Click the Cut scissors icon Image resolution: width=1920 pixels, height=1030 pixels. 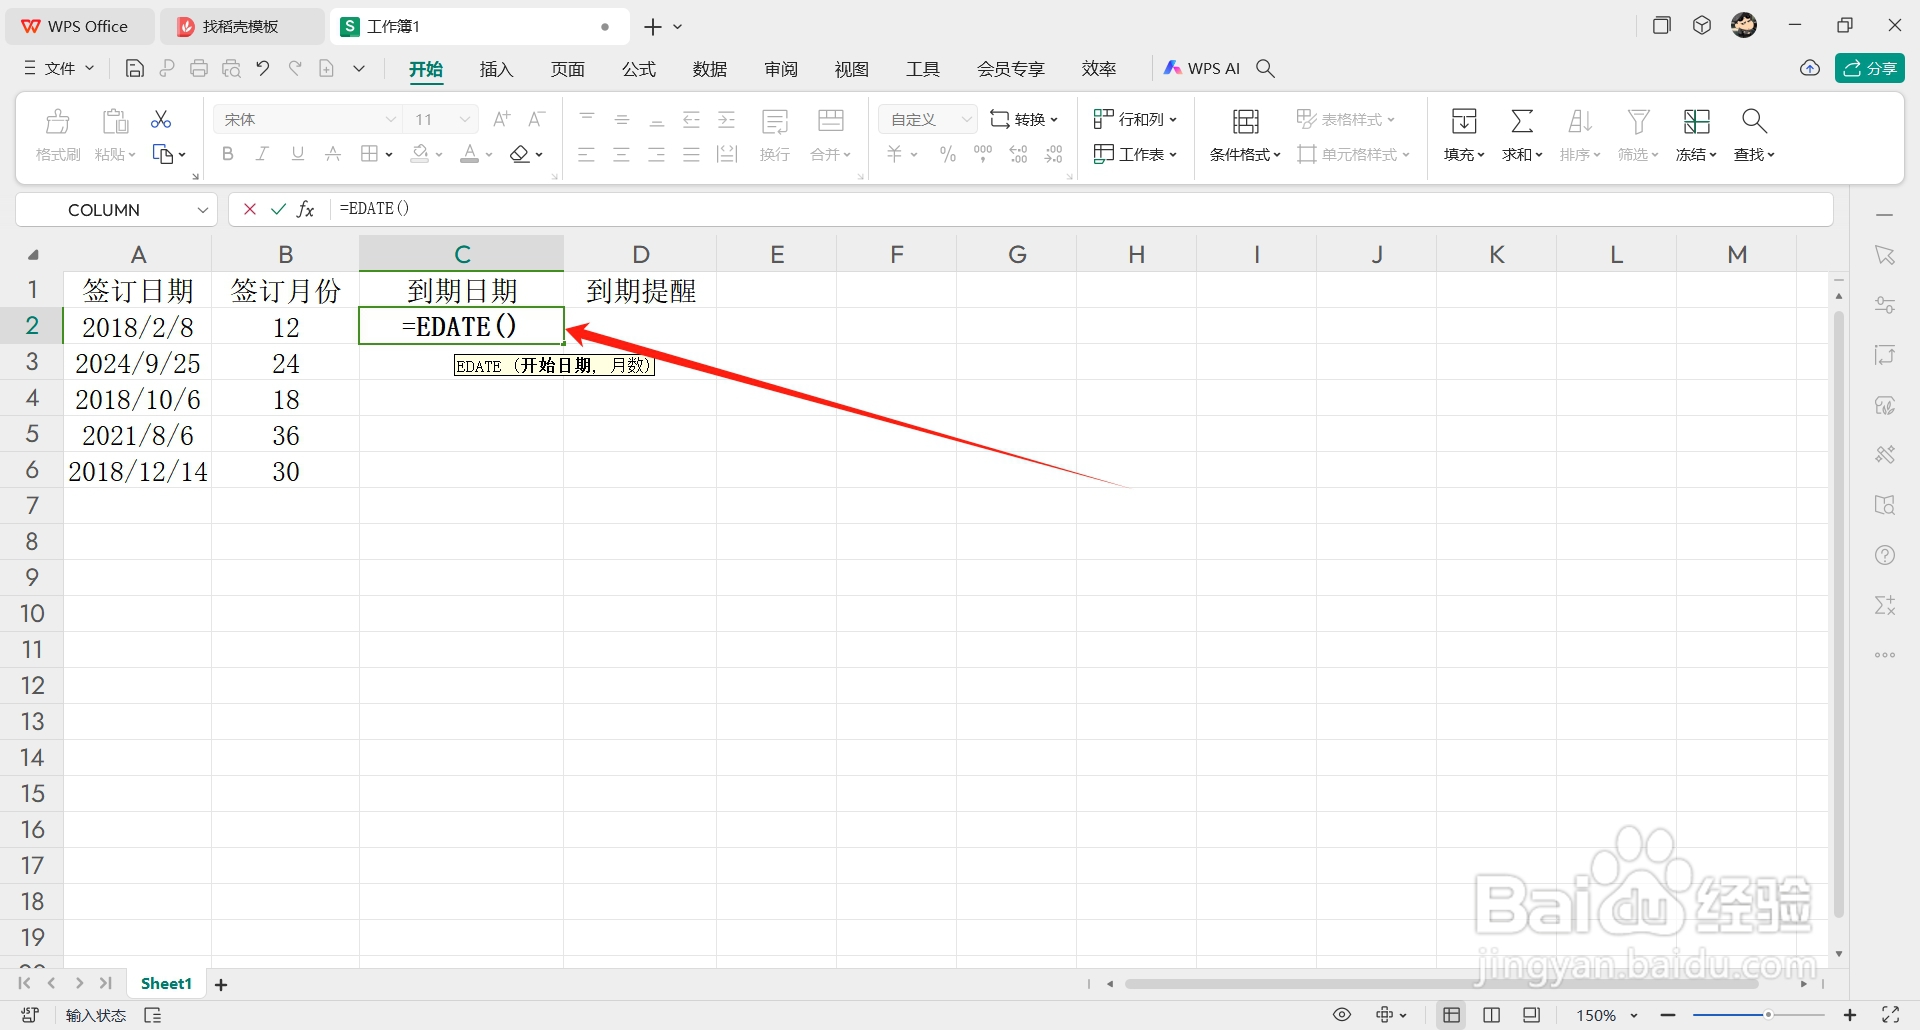[x=161, y=119]
